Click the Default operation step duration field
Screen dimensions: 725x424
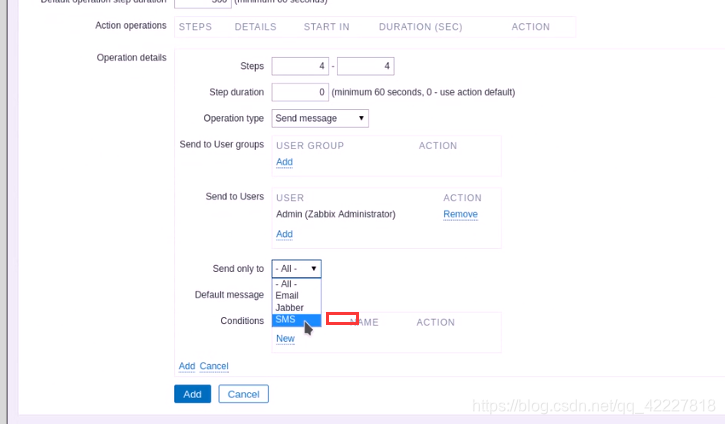pyautogui.click(x=203, y=2)
